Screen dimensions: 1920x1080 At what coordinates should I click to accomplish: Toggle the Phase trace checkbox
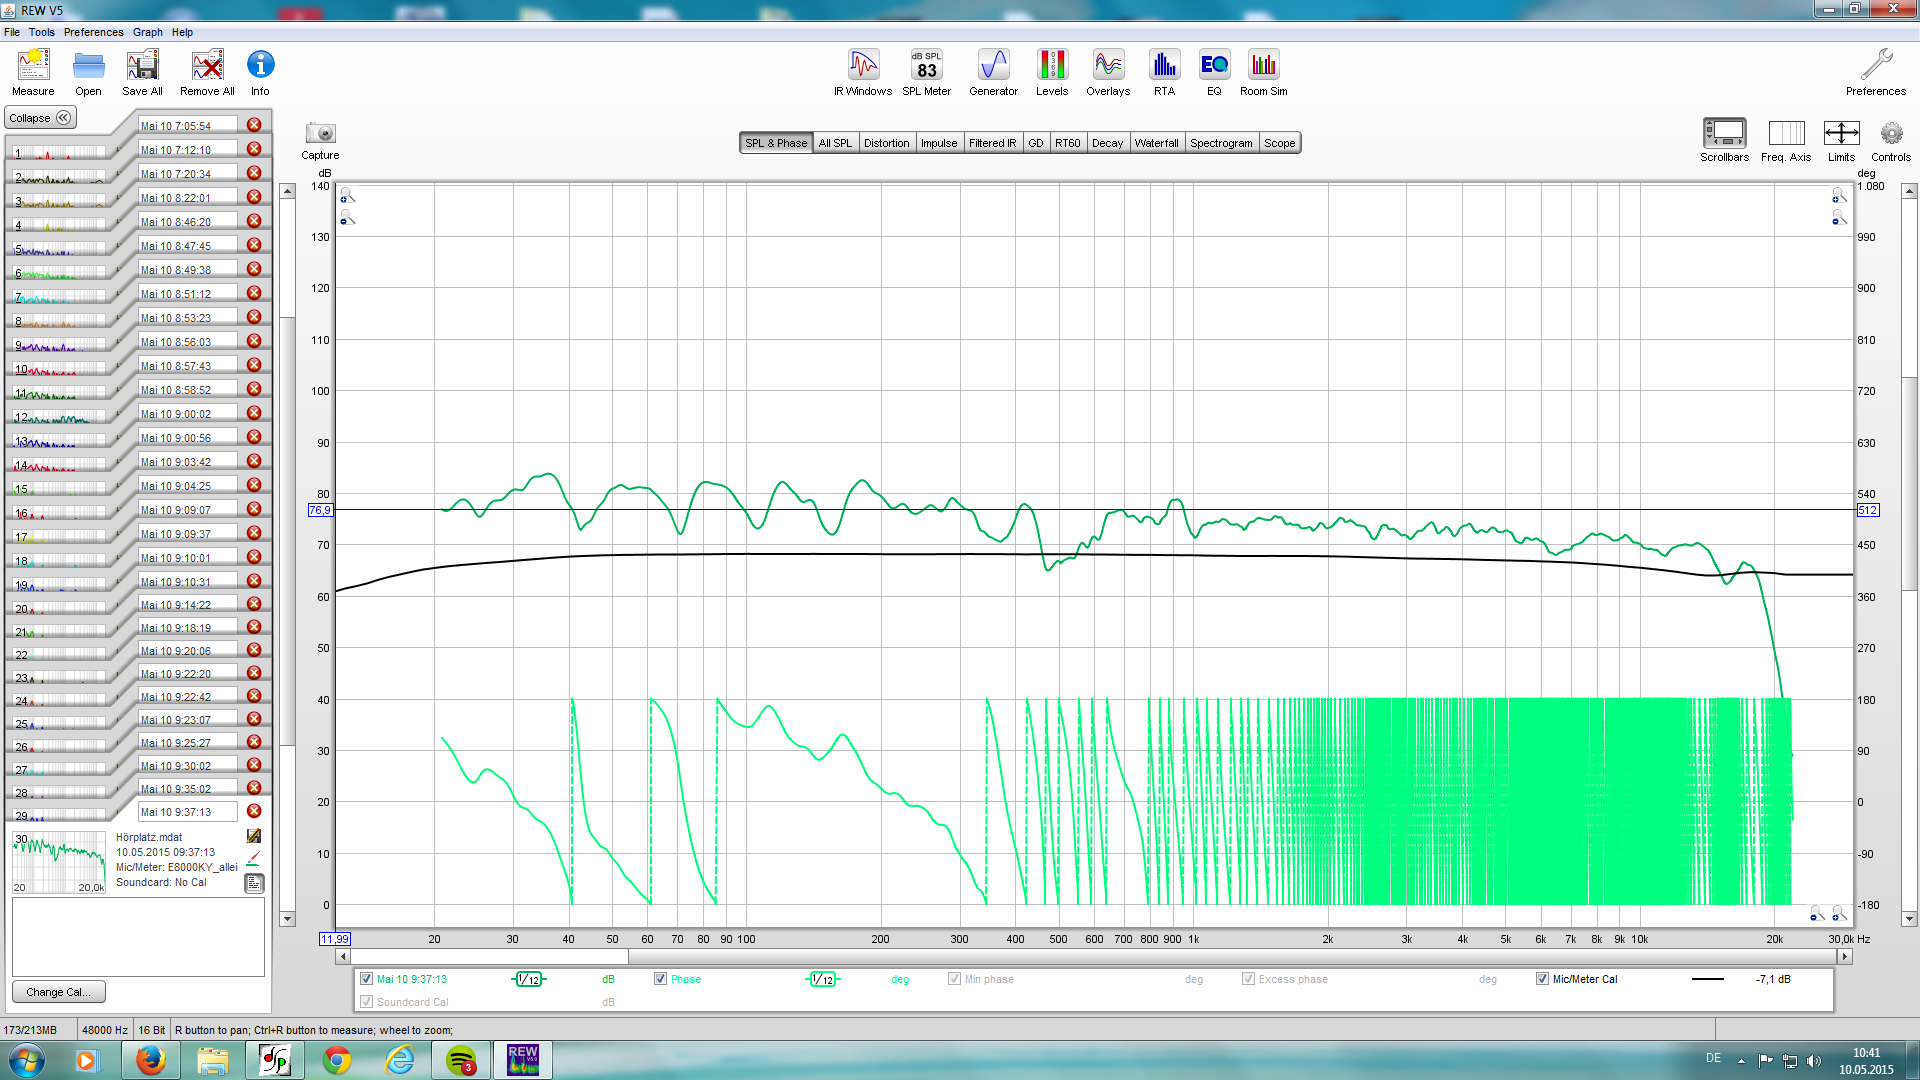(x=660, y=979)
